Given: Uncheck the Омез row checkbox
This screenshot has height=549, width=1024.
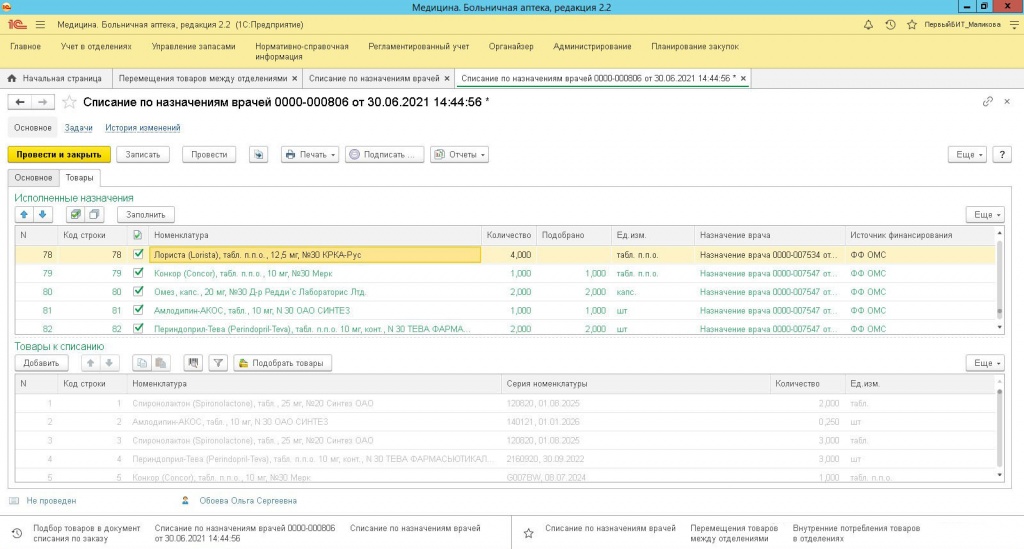Looking at the screenshot, I should (x=138, y=292).
